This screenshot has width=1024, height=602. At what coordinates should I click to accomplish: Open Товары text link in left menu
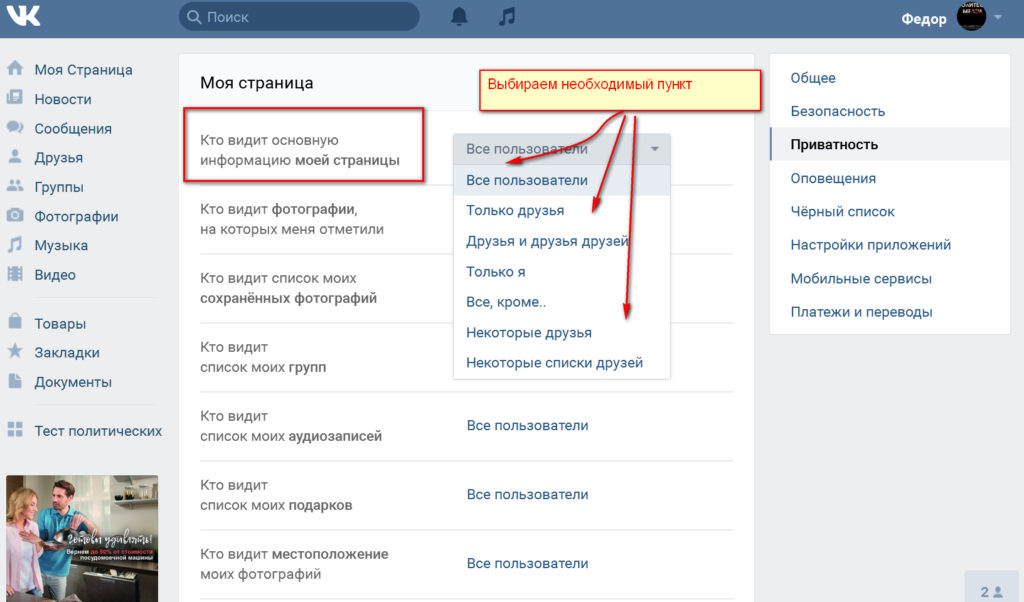tap(60, 324)
